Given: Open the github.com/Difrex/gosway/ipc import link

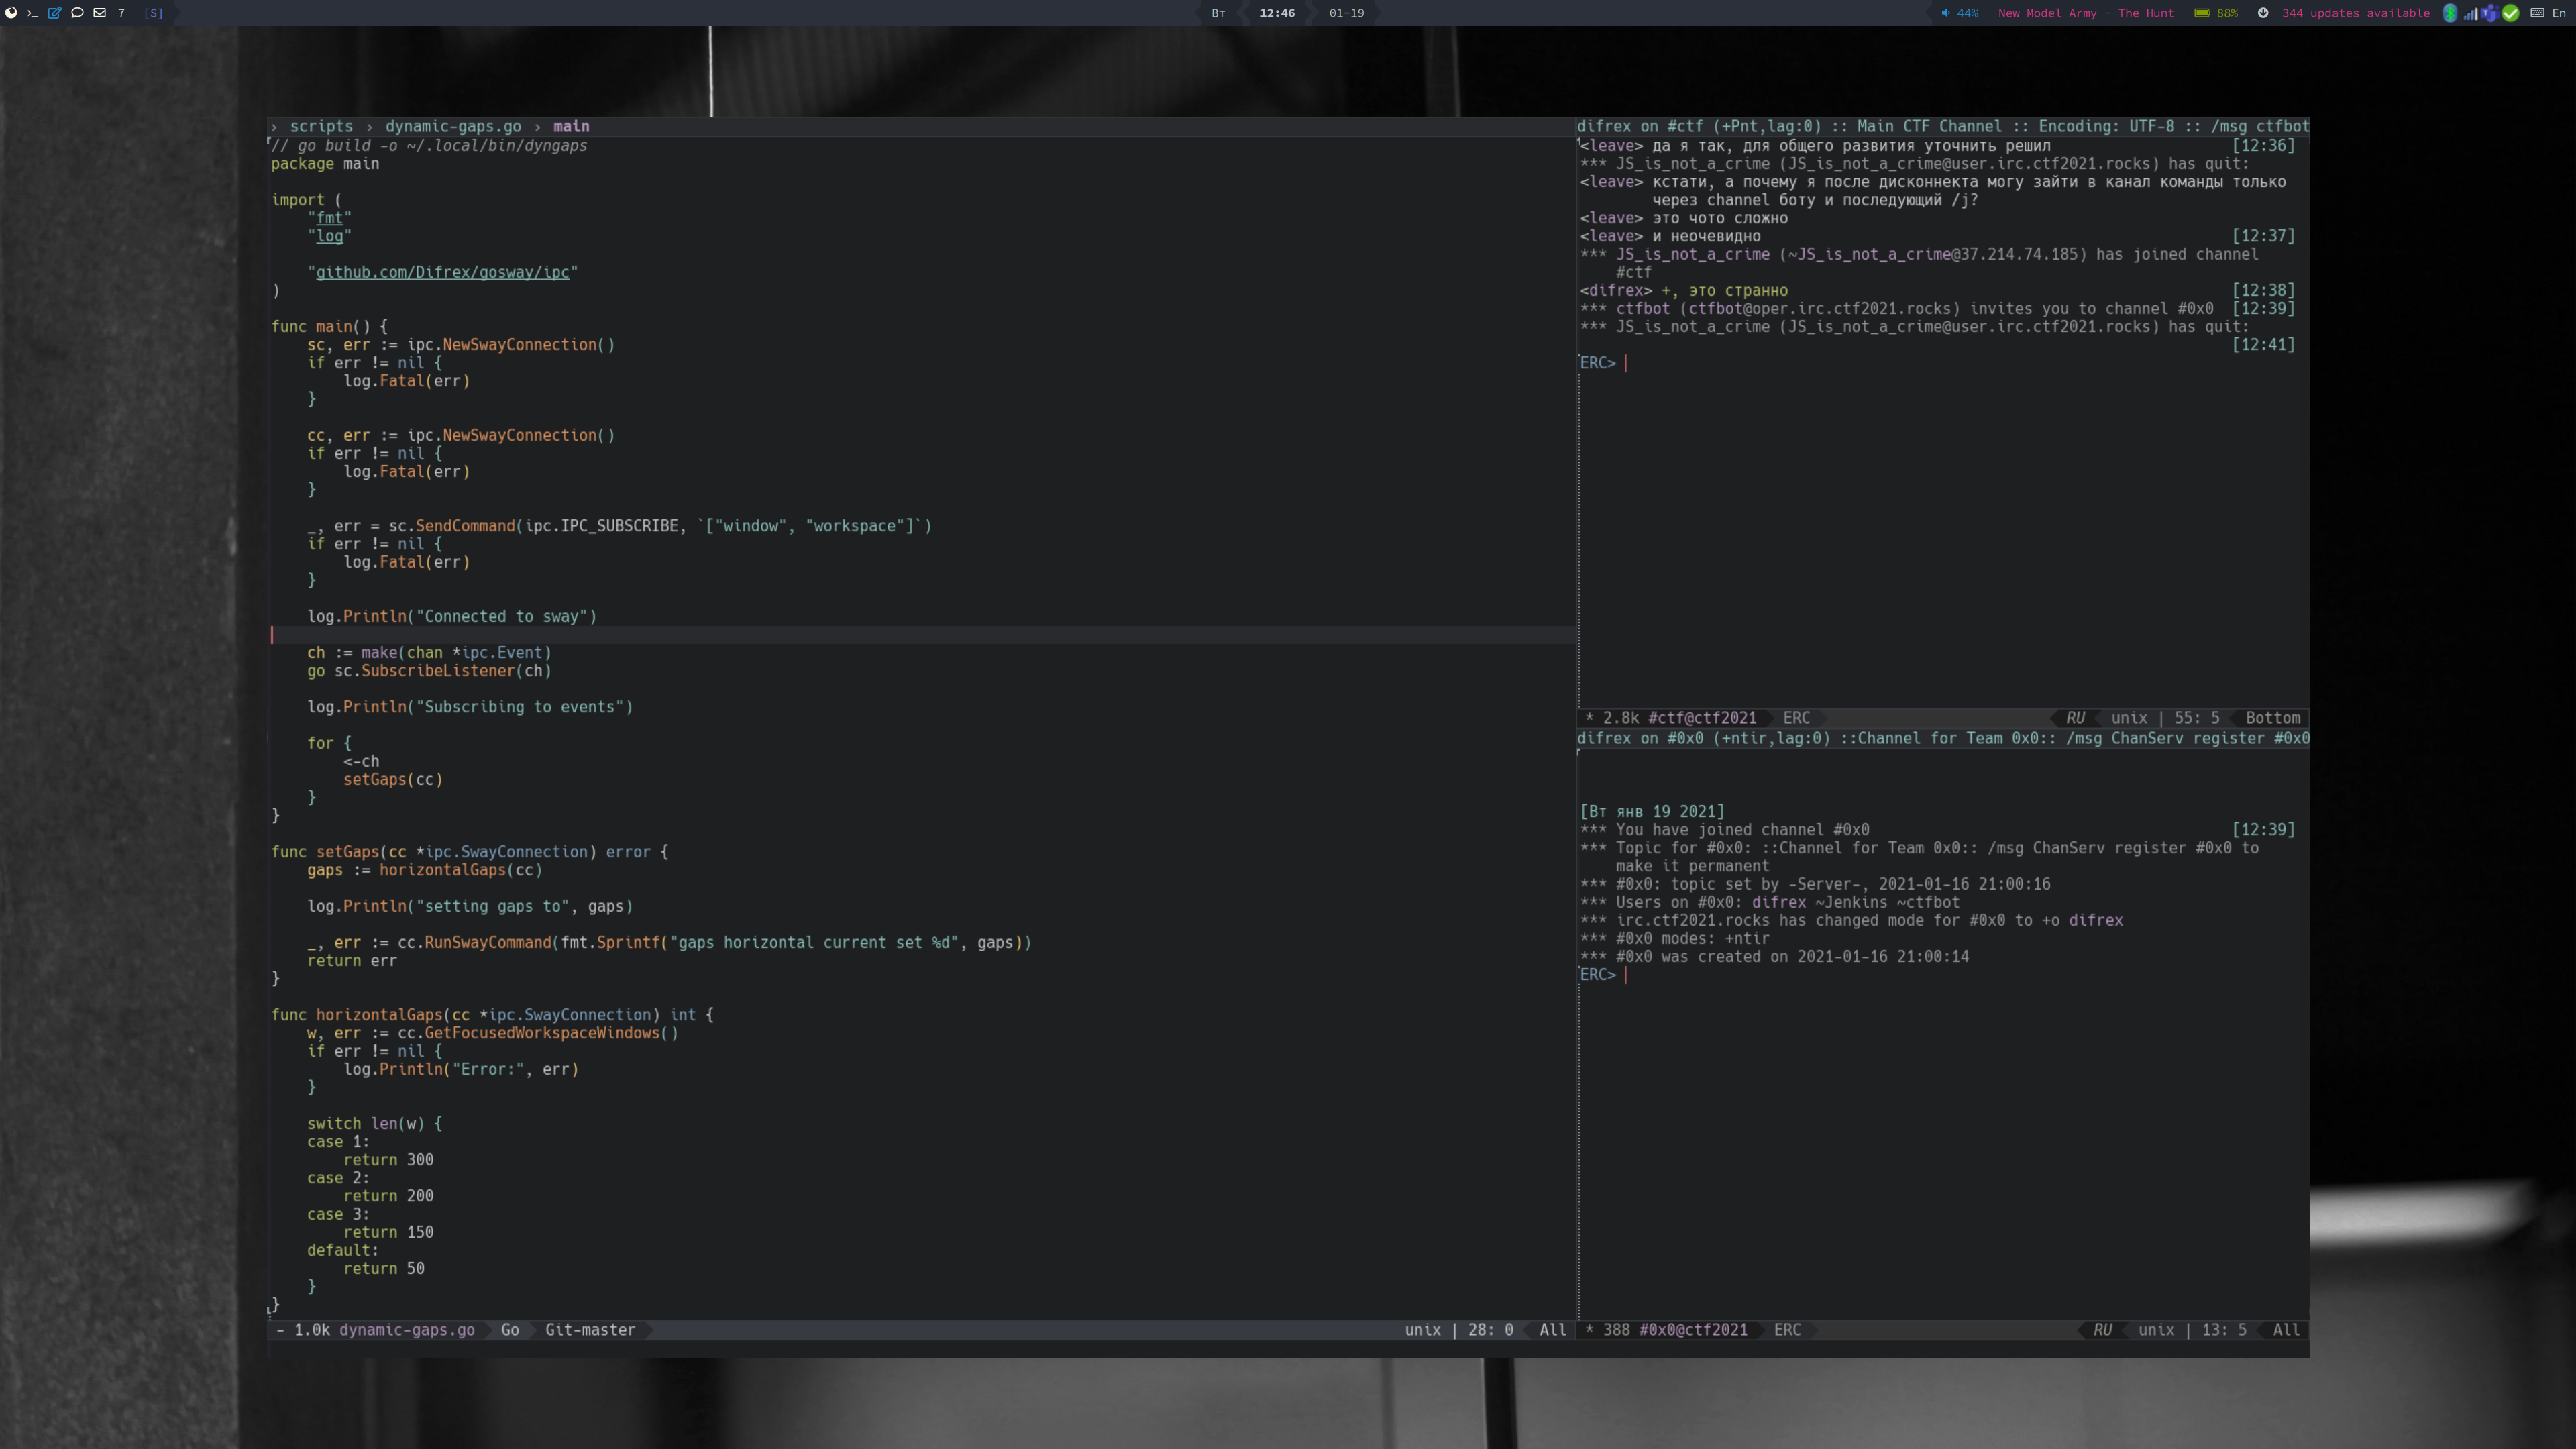Looking at the screenshot, I should coord(442,273).
